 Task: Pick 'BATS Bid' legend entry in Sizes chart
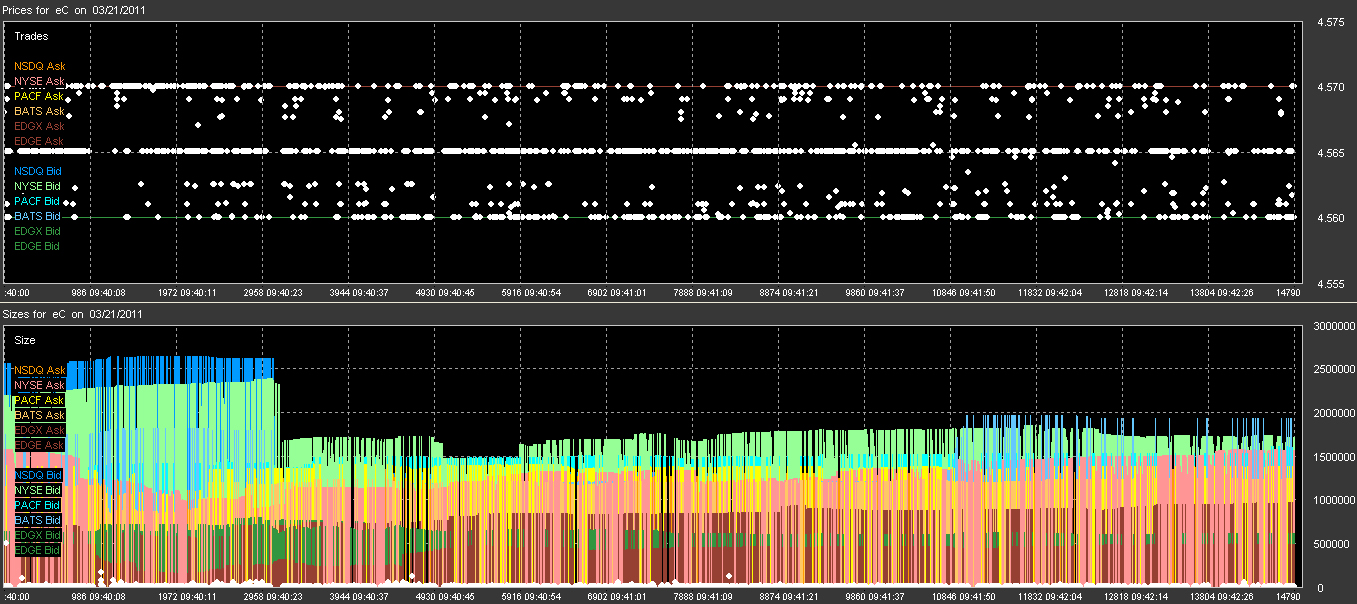(38, 520)
